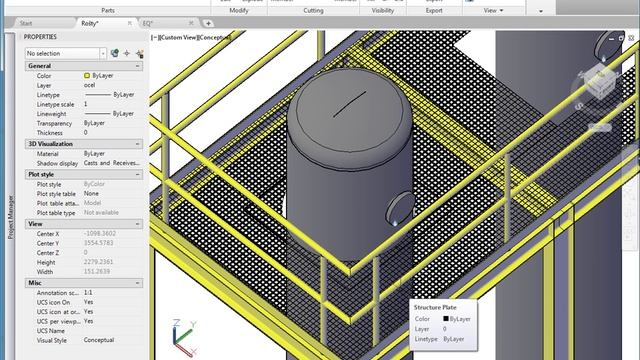Collapse the 3D Visualization section
Viewport: 640px width, 360px height.
pos(138,144)
